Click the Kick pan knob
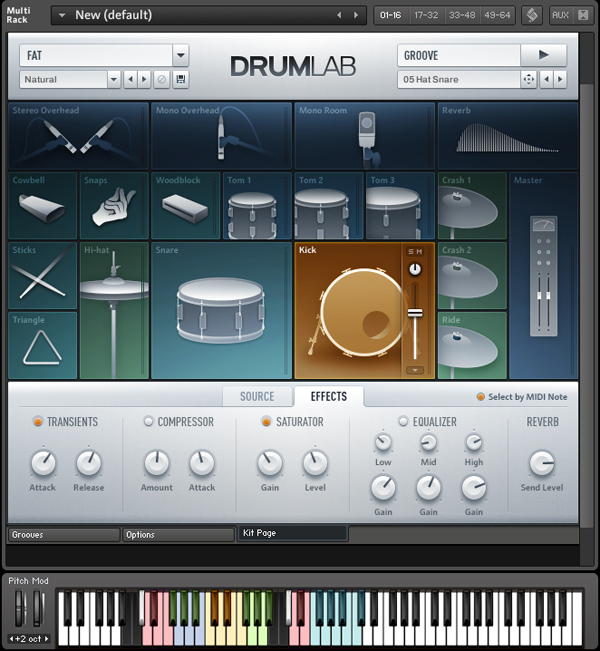600x651 pixels. click(415, 269)
